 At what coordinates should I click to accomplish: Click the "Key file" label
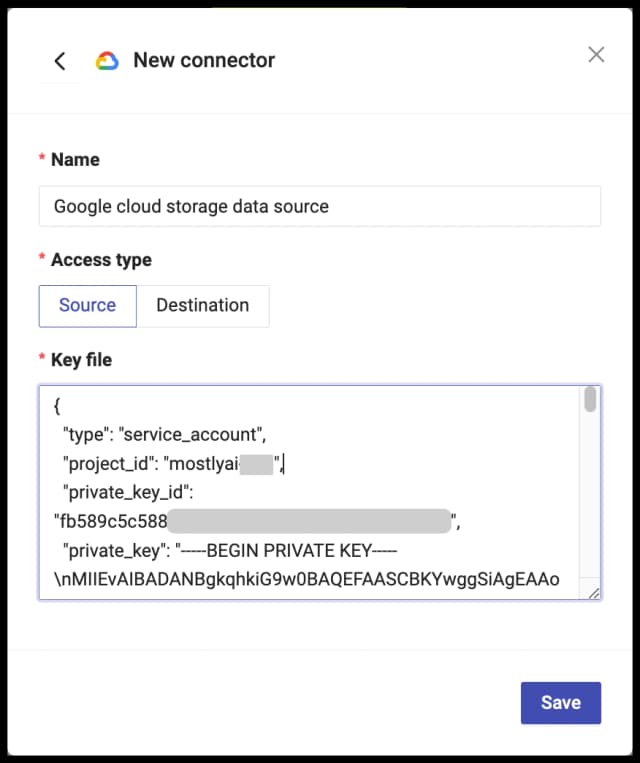pos(81,360)
